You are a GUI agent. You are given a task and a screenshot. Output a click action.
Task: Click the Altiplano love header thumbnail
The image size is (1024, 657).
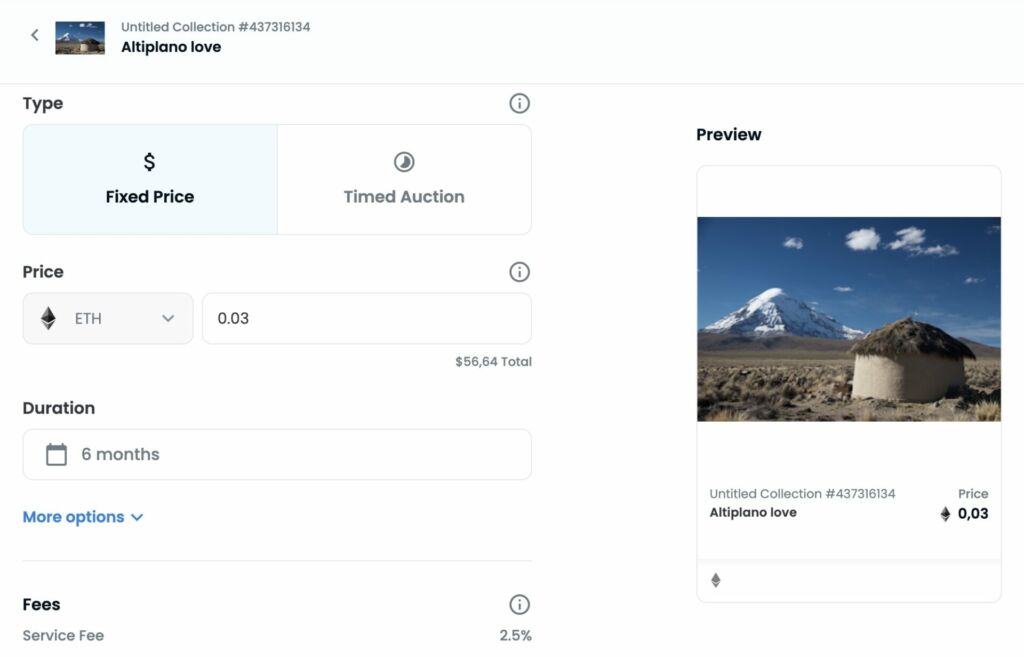click(x=80, y=37)
